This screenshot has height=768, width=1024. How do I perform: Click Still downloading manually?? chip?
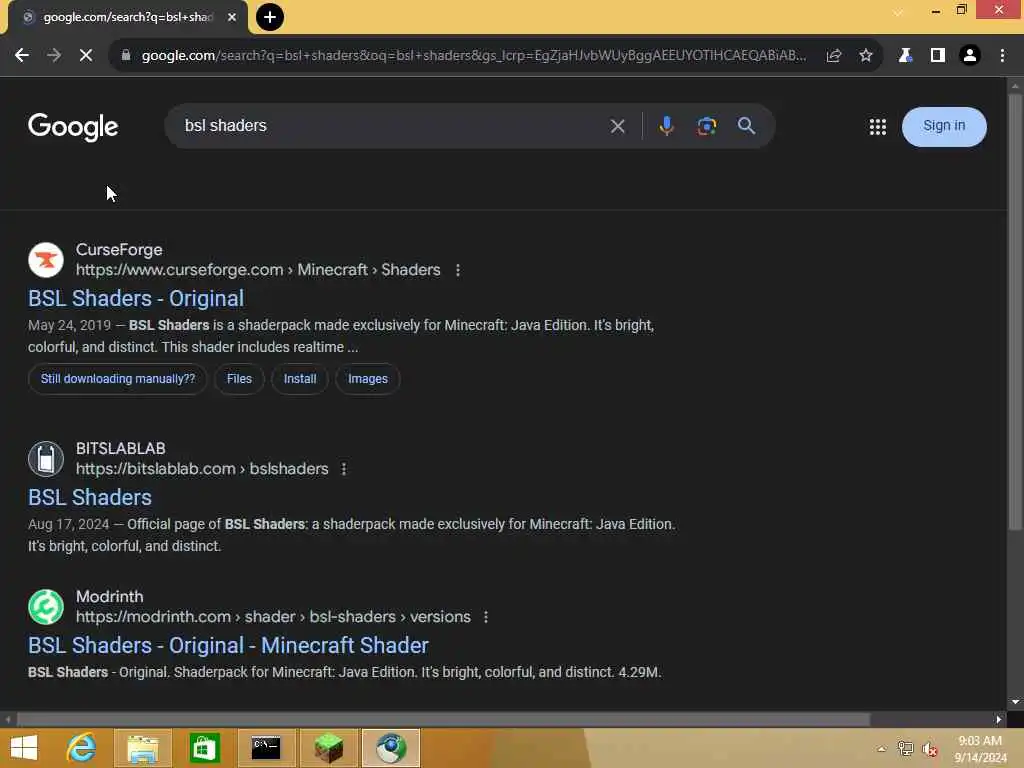pos(118,379)
